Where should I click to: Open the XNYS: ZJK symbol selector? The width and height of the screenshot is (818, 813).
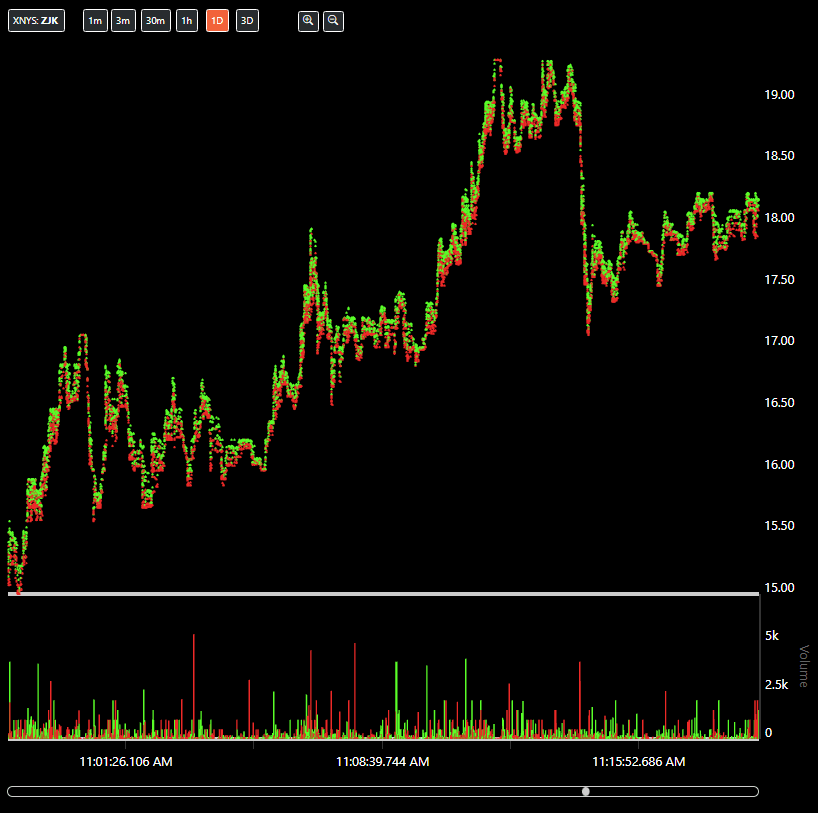click(36, 21)
